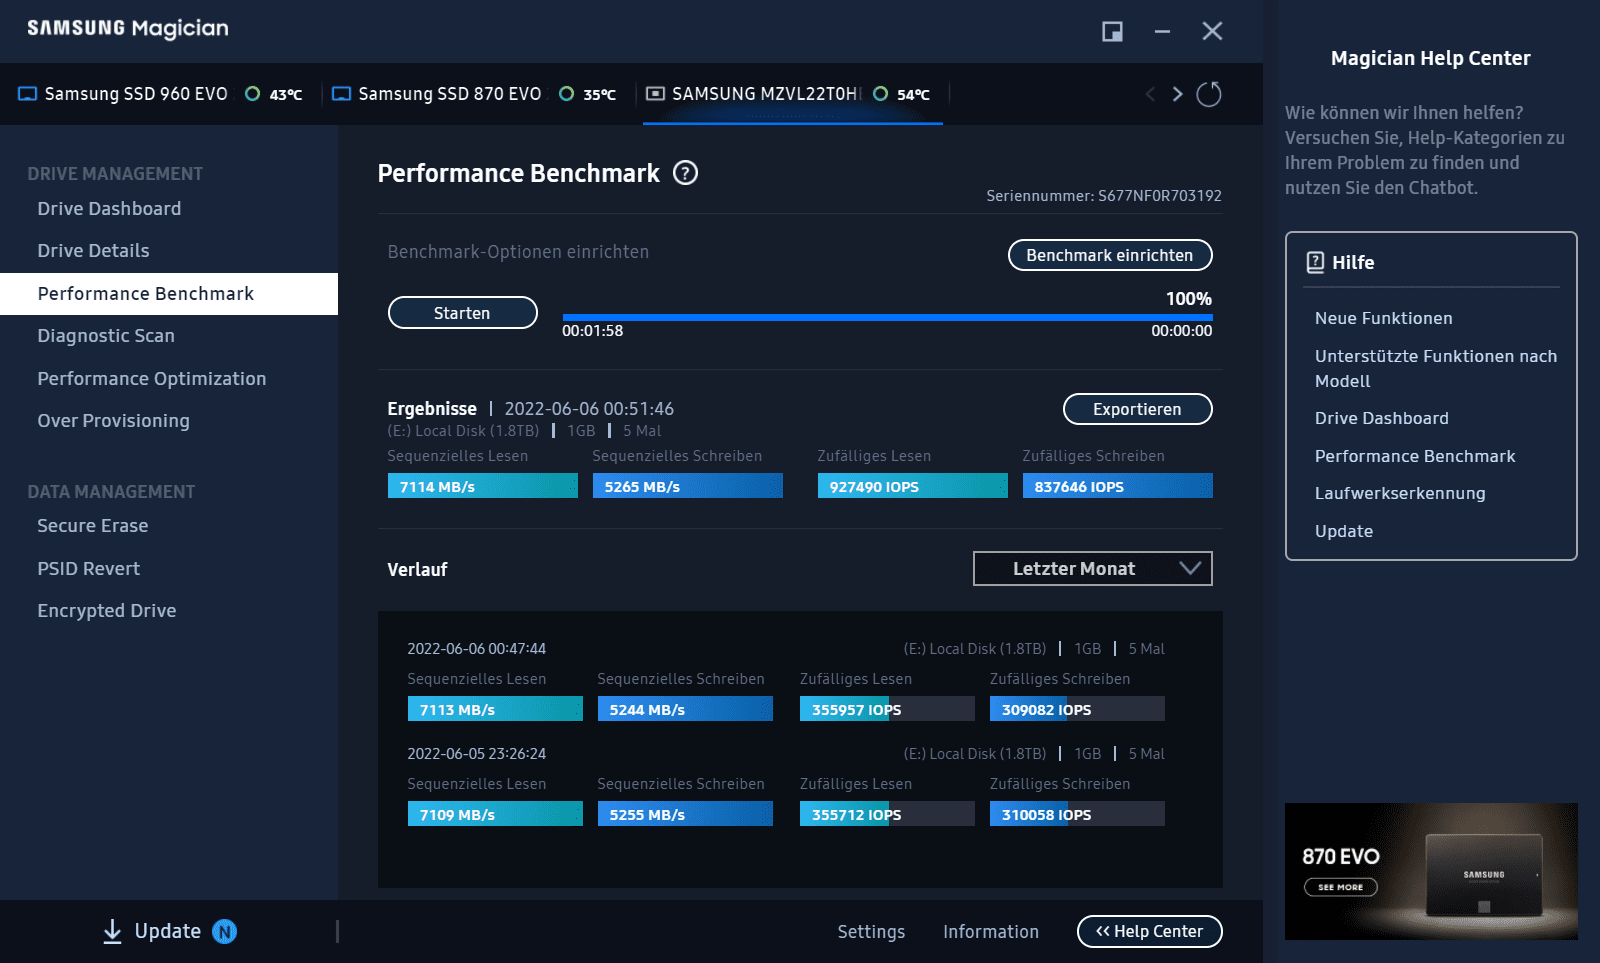The image size is (1600, 963).
Task: Click the Starten benchmark button
Action: point(462,313)
